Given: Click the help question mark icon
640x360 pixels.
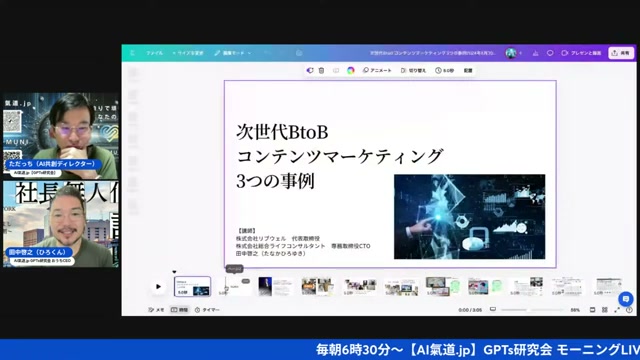Looking at the screenshot, I should tap(629, 310).
